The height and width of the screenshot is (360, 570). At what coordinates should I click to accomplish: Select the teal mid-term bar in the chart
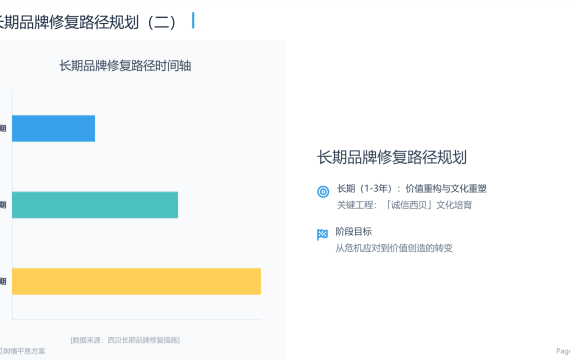[x=95, y=205]
